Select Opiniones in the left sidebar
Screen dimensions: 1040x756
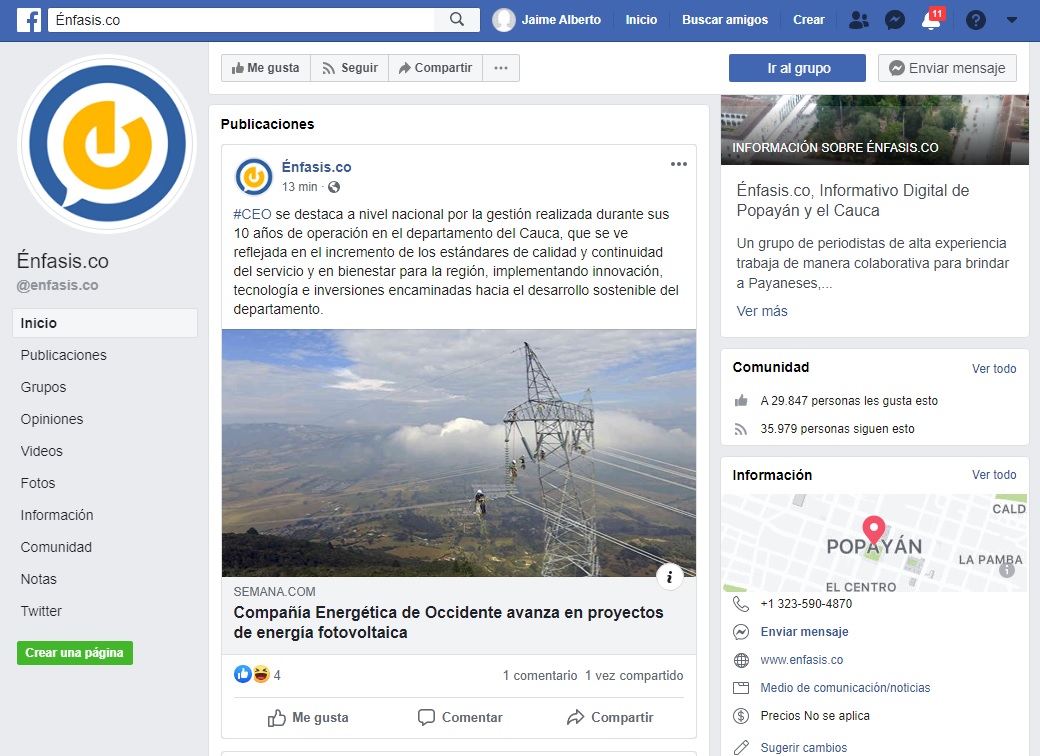[x=52, y=419]
